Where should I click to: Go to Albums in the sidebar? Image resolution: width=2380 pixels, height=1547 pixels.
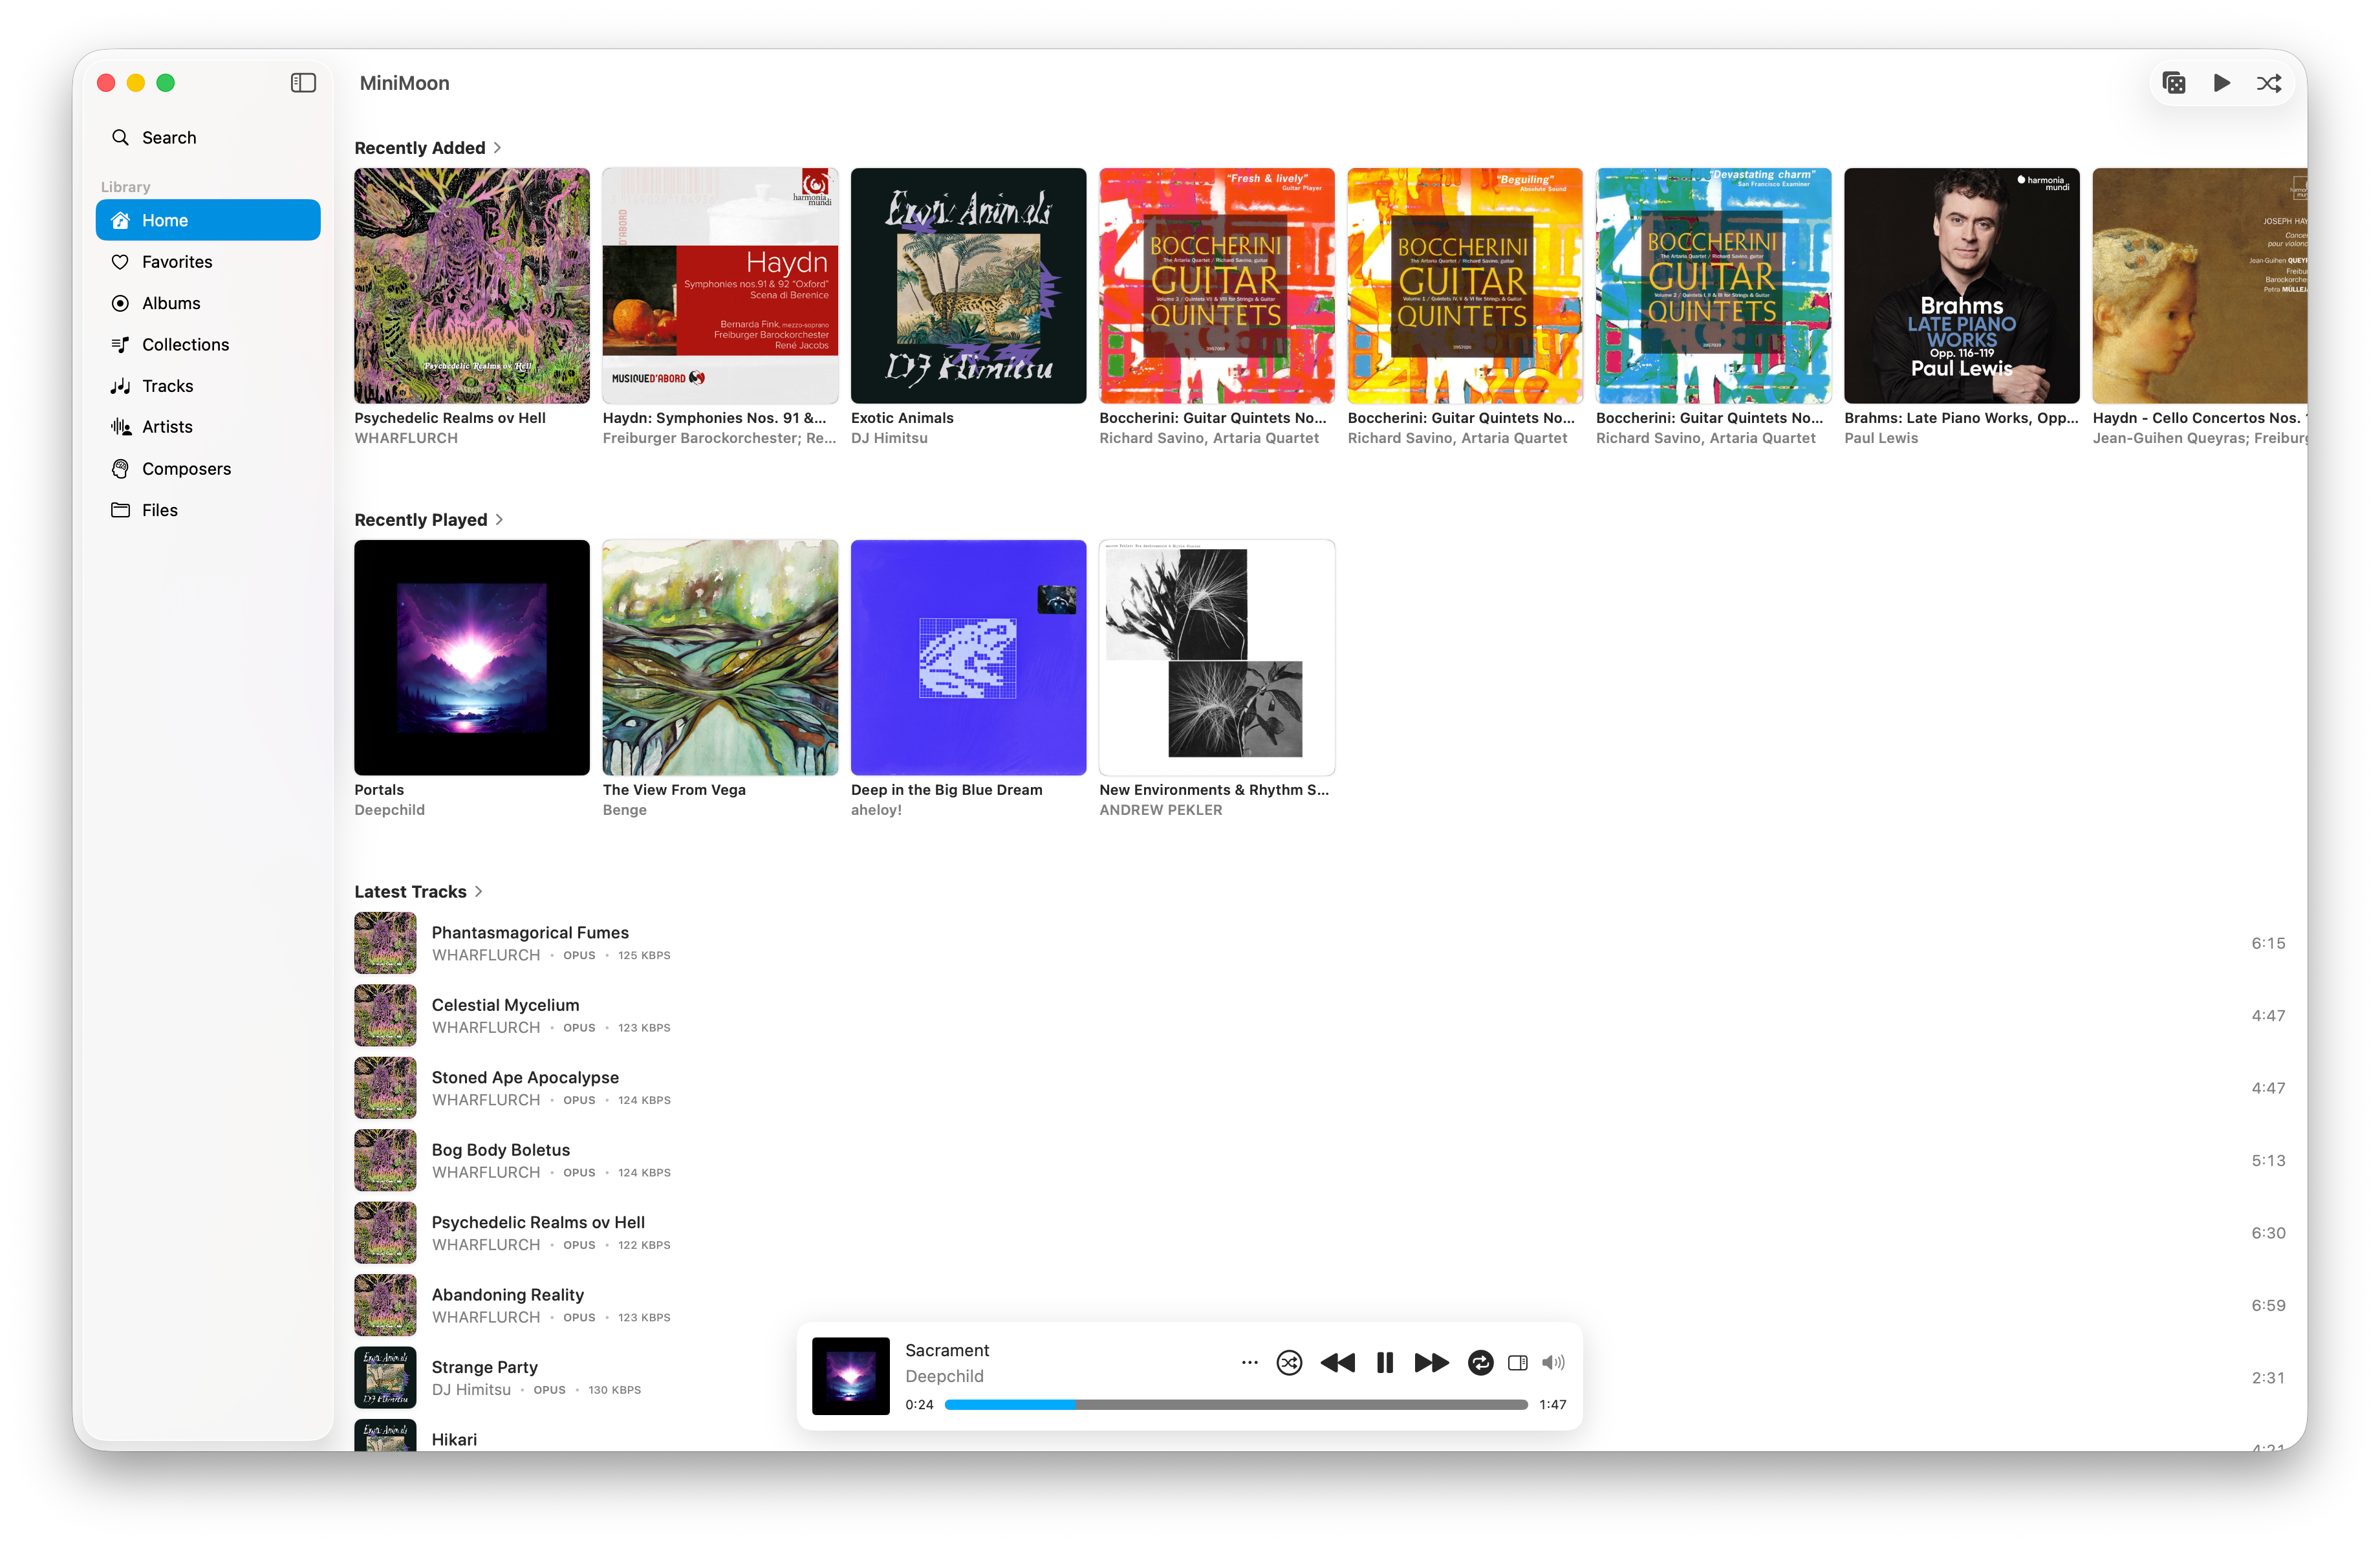tap(171, 303)
